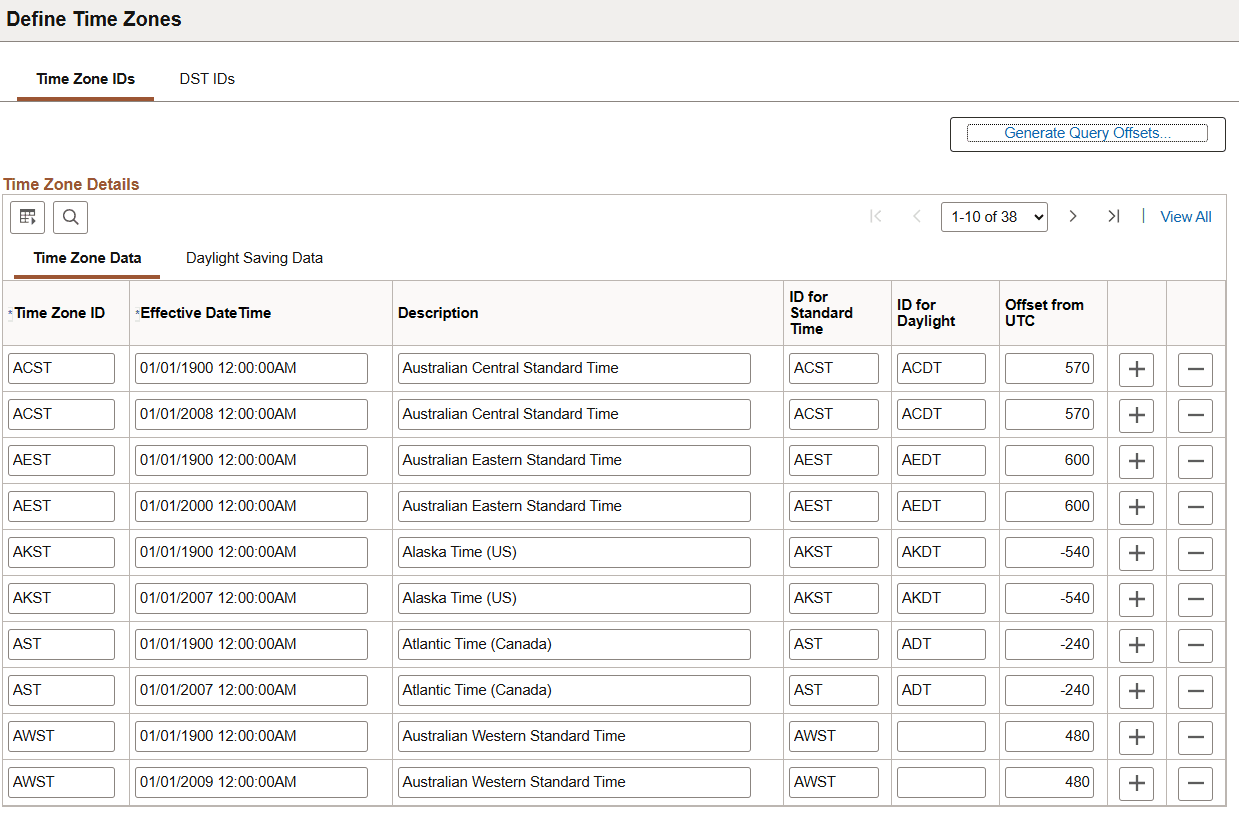Open the "1-10 of 38" dropdown
The width and height of the screenshot is (1239, 817).
point(994,216)
